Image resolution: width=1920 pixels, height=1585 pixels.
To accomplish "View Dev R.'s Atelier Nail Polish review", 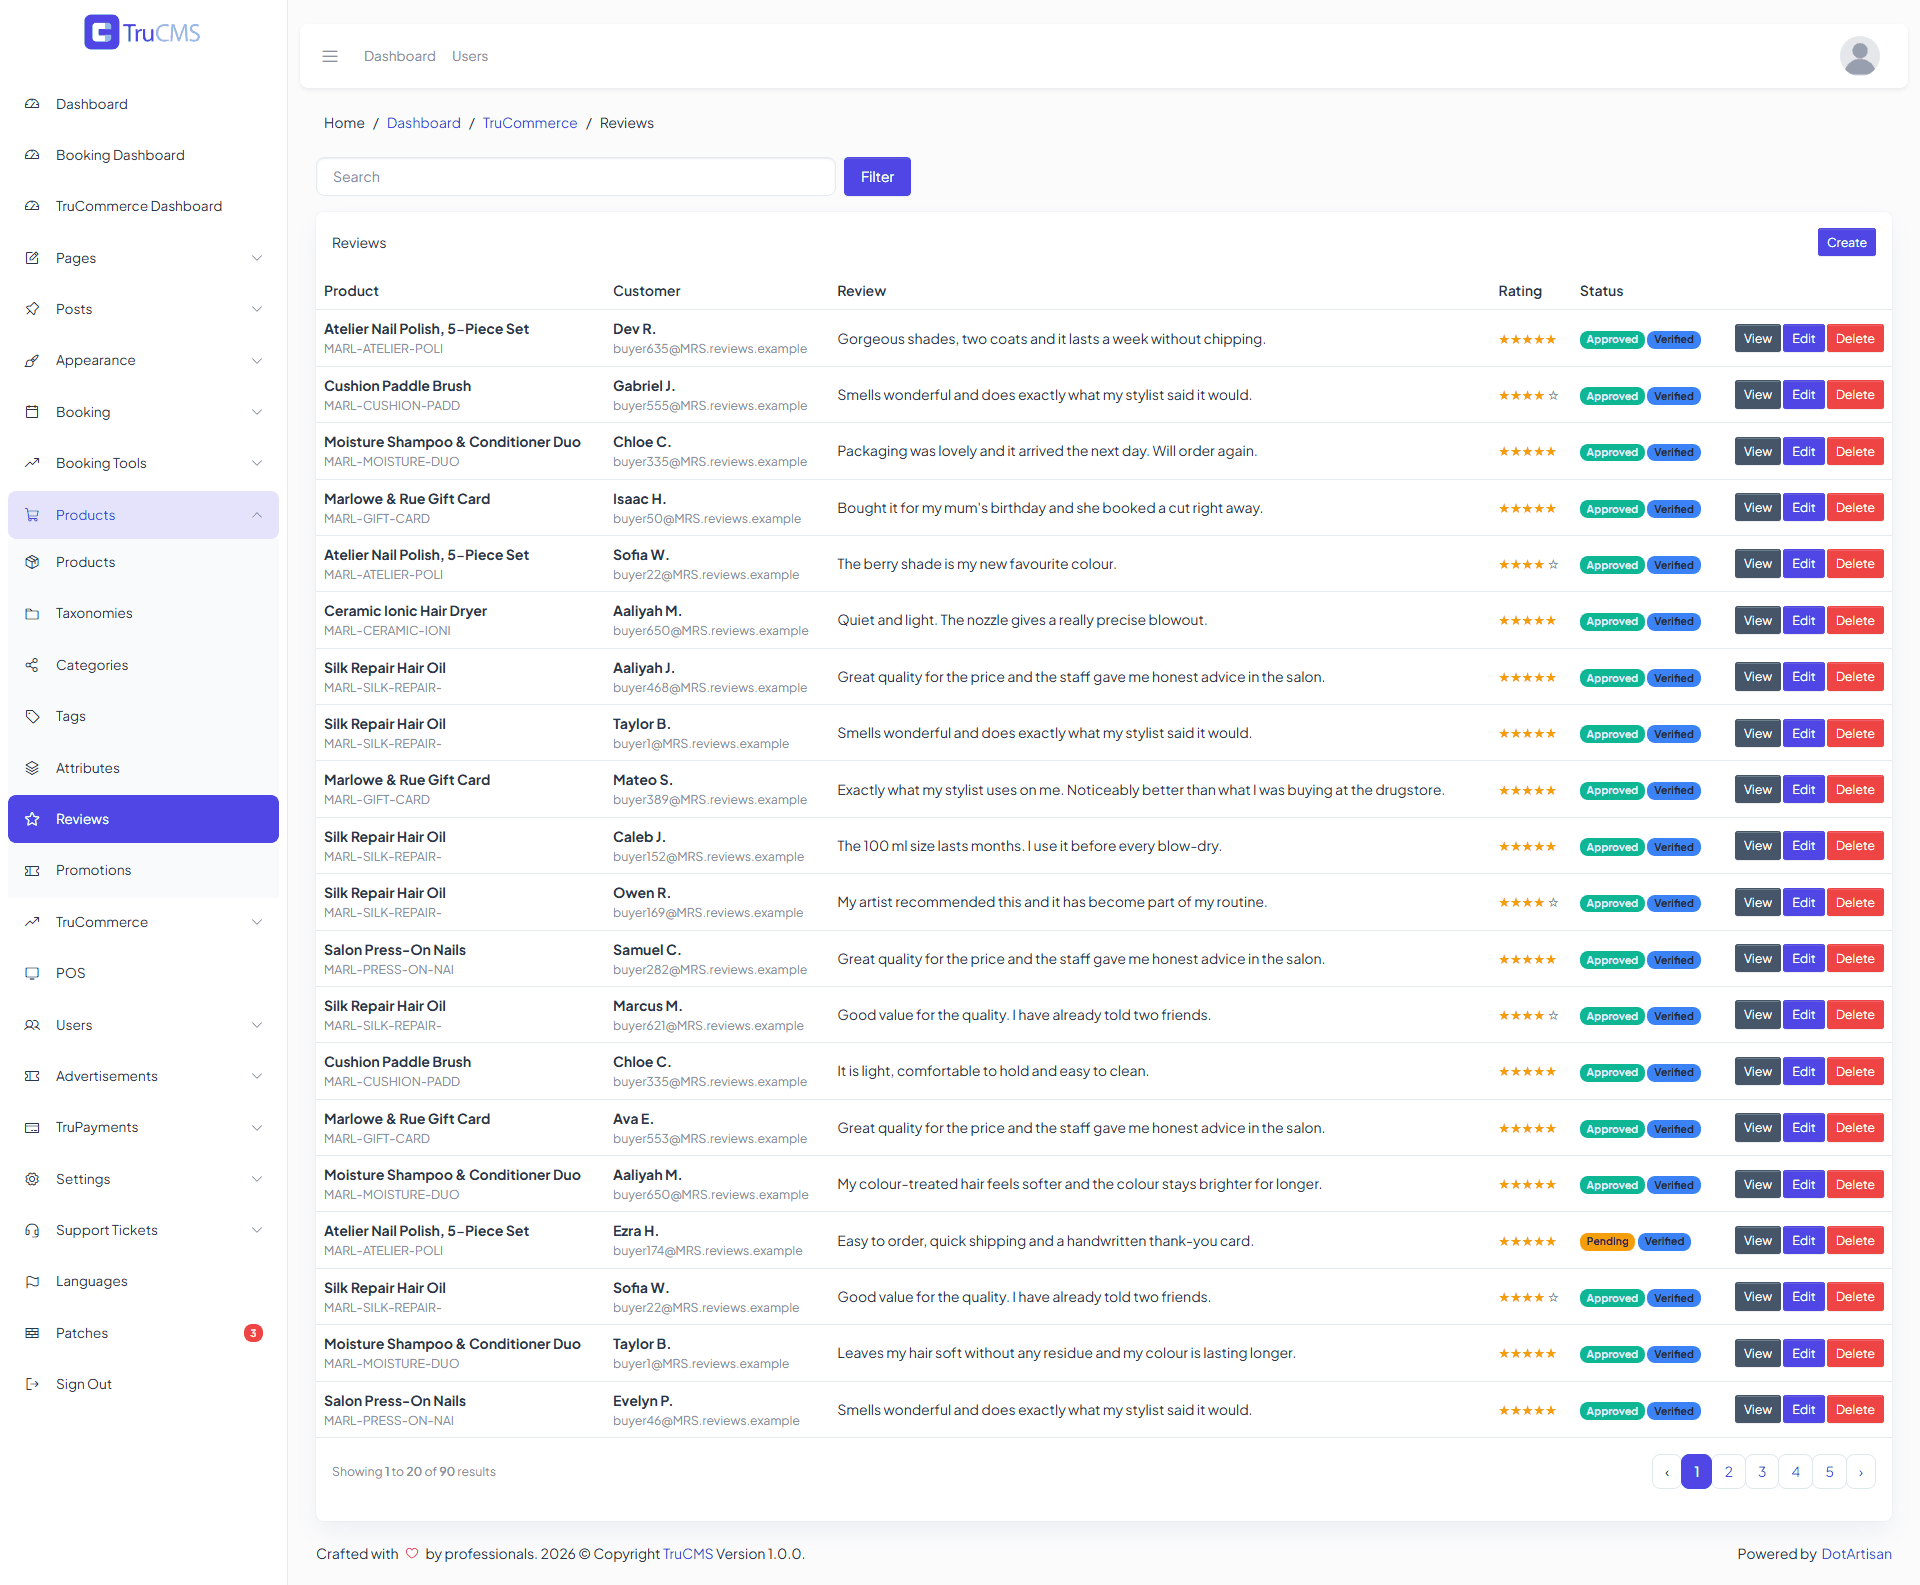I will click(x=1757, y=339).
